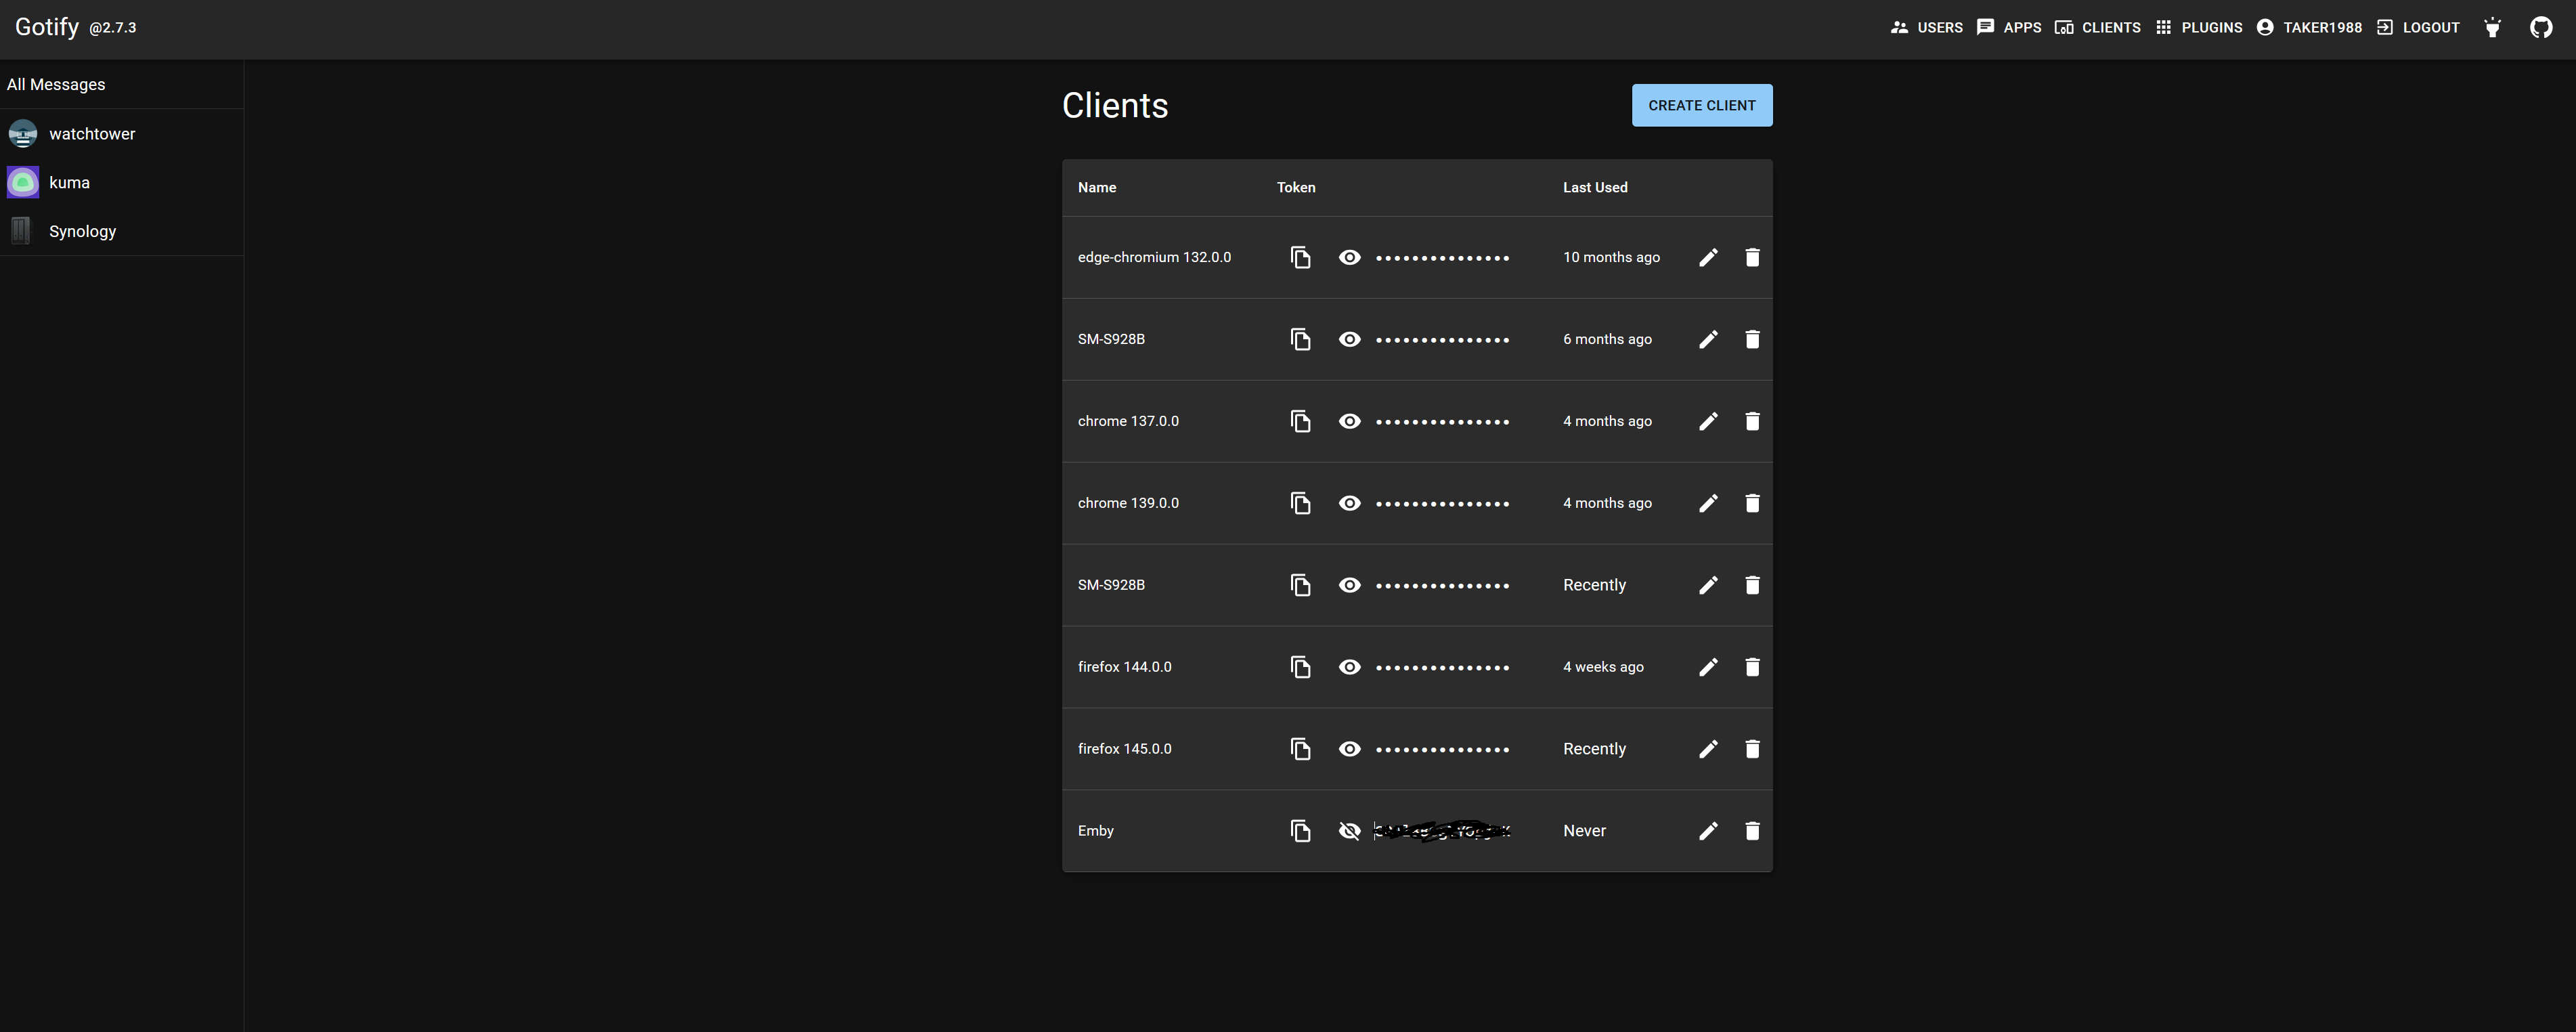Edit the chrome 139.0.0 client
The height and width of the screenshot is (1032, 2576).
tap(1708, 503)
